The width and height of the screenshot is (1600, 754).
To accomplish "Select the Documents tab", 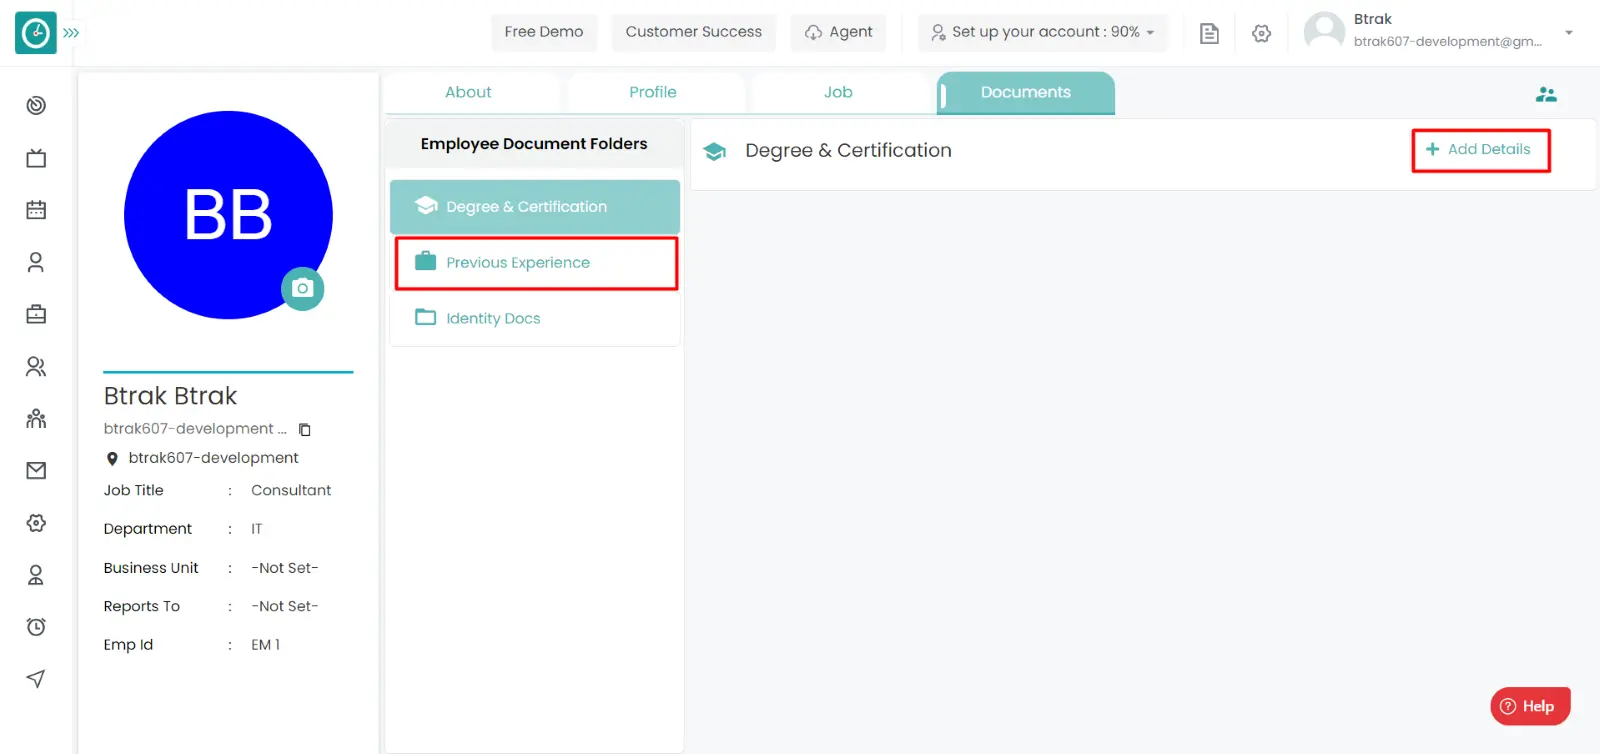I will (x=1026, y=92).
